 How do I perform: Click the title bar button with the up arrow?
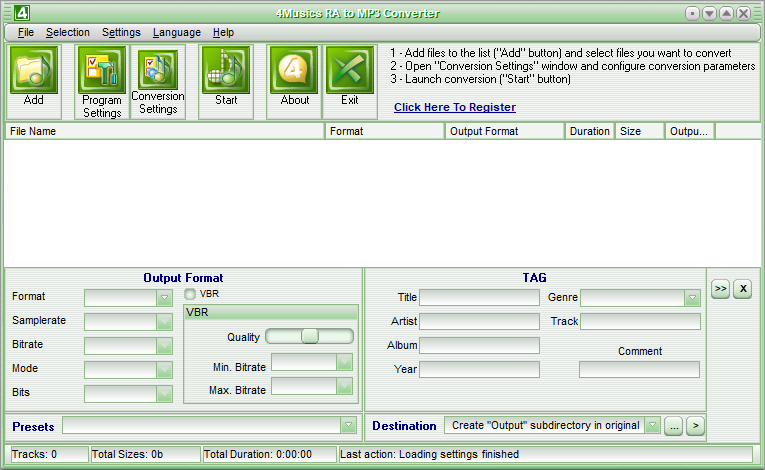click(x=726, y=14)
